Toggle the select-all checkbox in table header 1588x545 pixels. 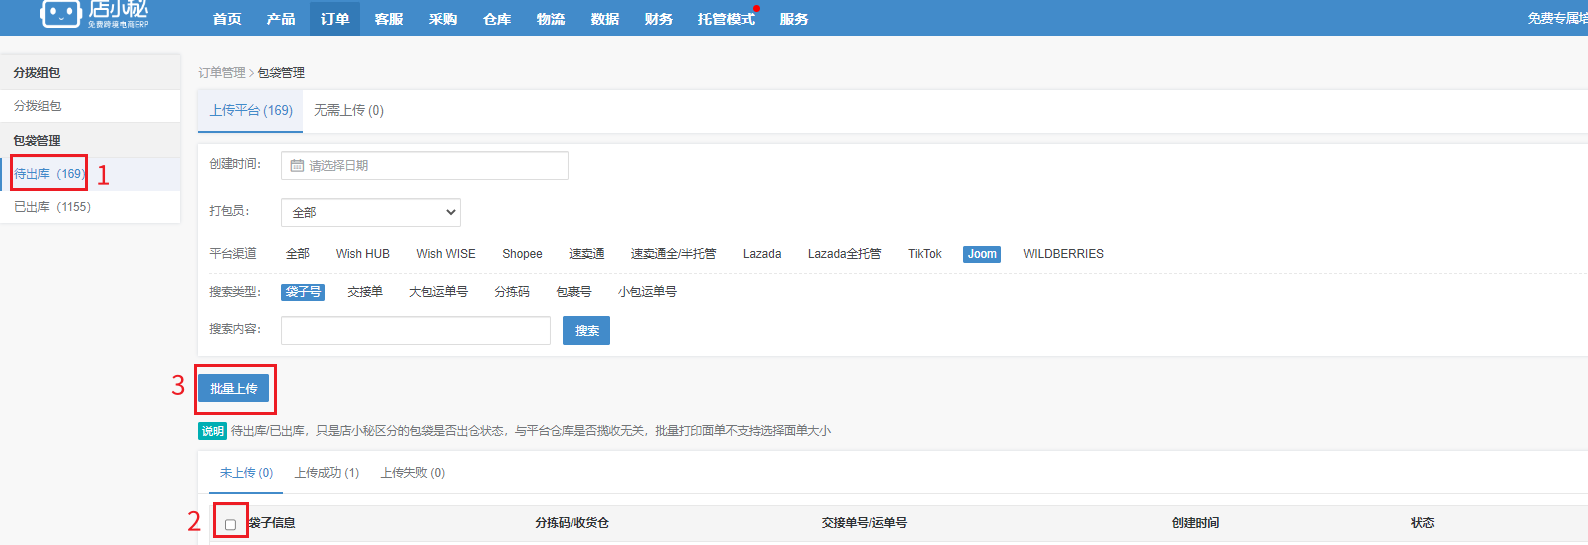[x=230, y=524]
